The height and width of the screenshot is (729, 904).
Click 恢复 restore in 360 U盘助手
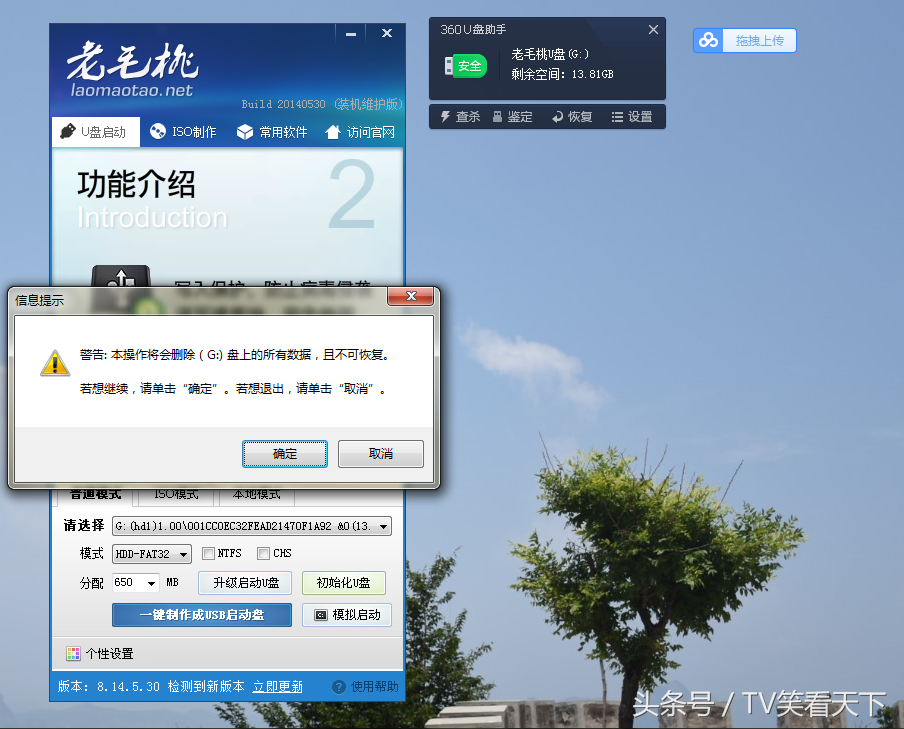572,117
